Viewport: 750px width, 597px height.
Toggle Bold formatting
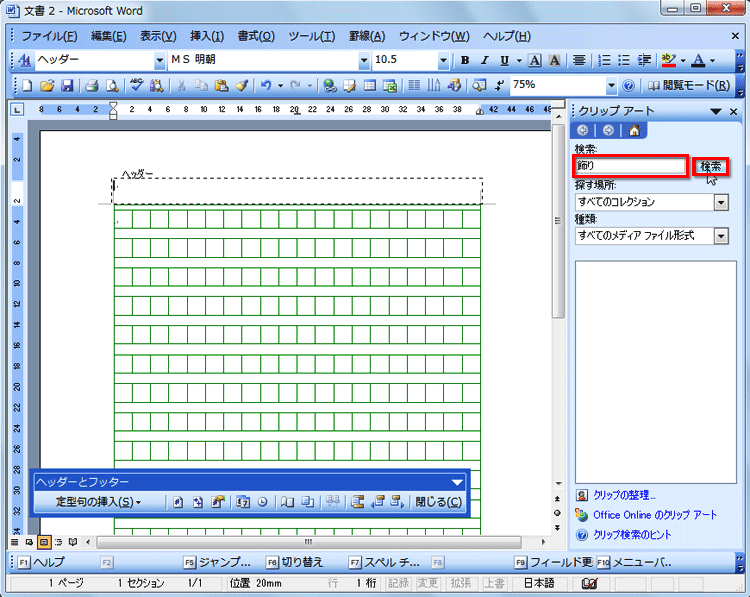(x=464, y=60)
